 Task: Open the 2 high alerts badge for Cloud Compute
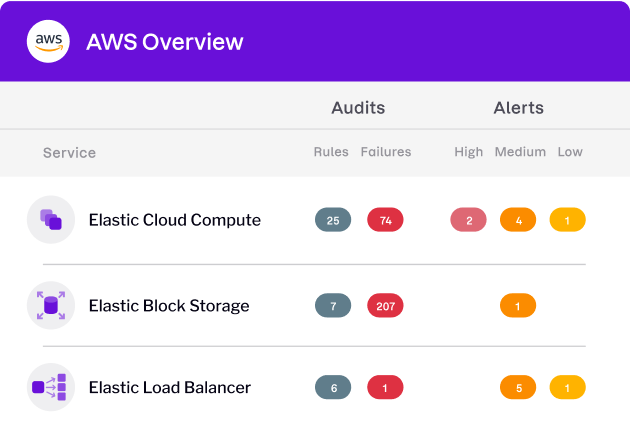pyautogui.click(x=468, y=220)
